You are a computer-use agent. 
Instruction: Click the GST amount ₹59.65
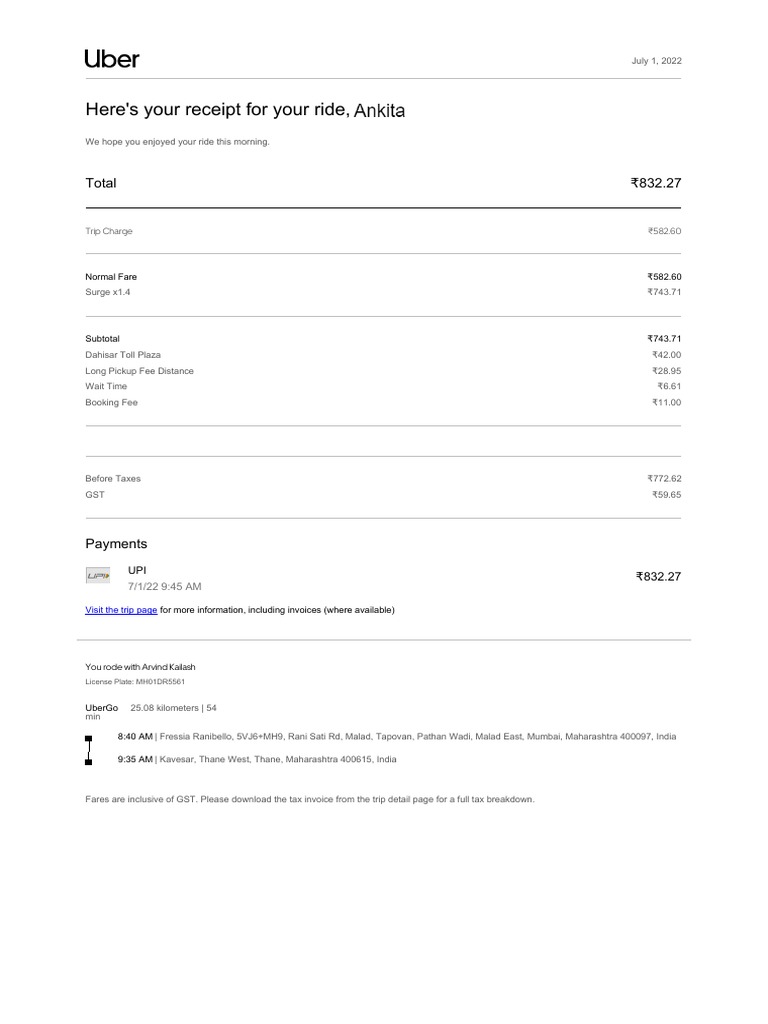[664, 494]
